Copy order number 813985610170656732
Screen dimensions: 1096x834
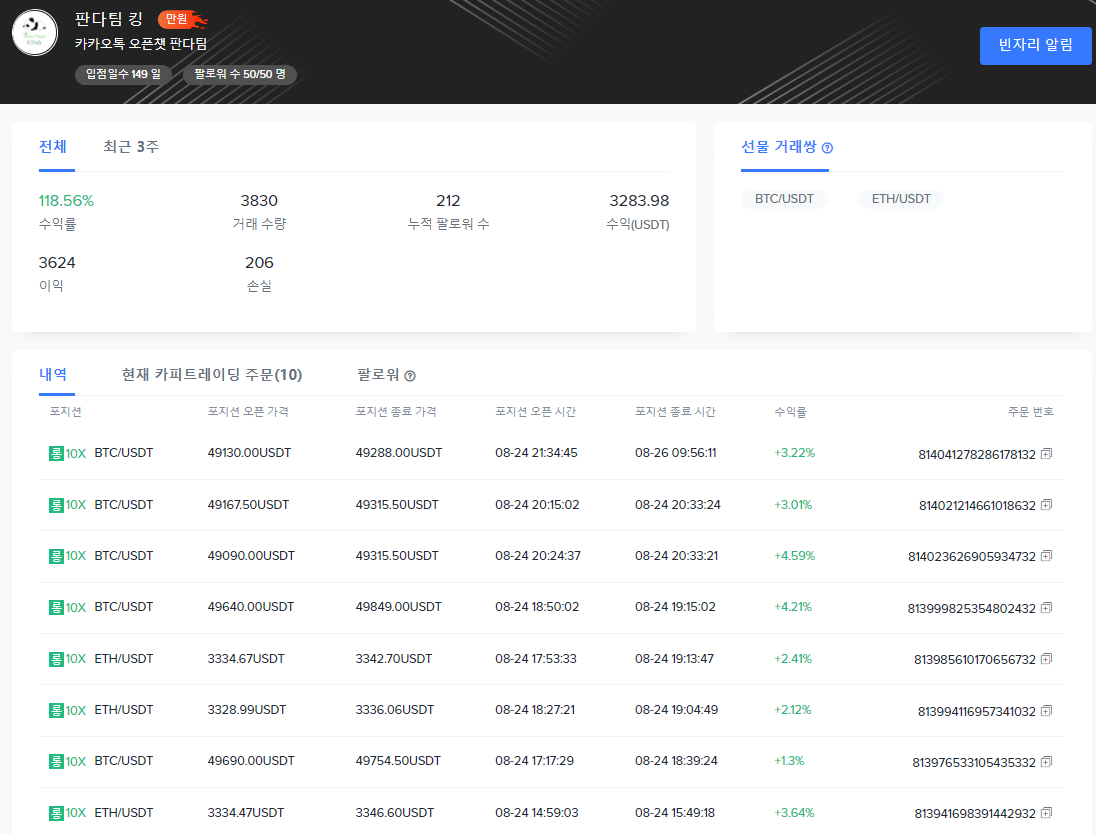coord(1046,659)
